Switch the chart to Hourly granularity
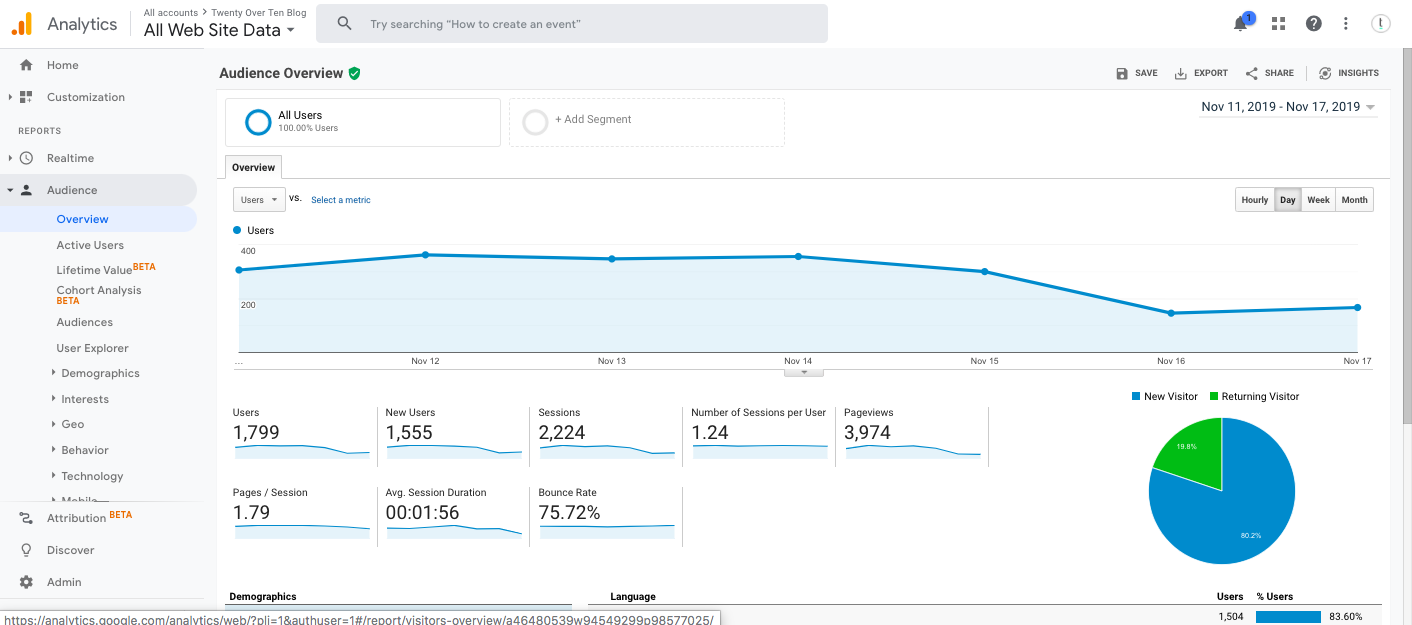This screenshot has height=625, width=1412. click(1254, 199)
